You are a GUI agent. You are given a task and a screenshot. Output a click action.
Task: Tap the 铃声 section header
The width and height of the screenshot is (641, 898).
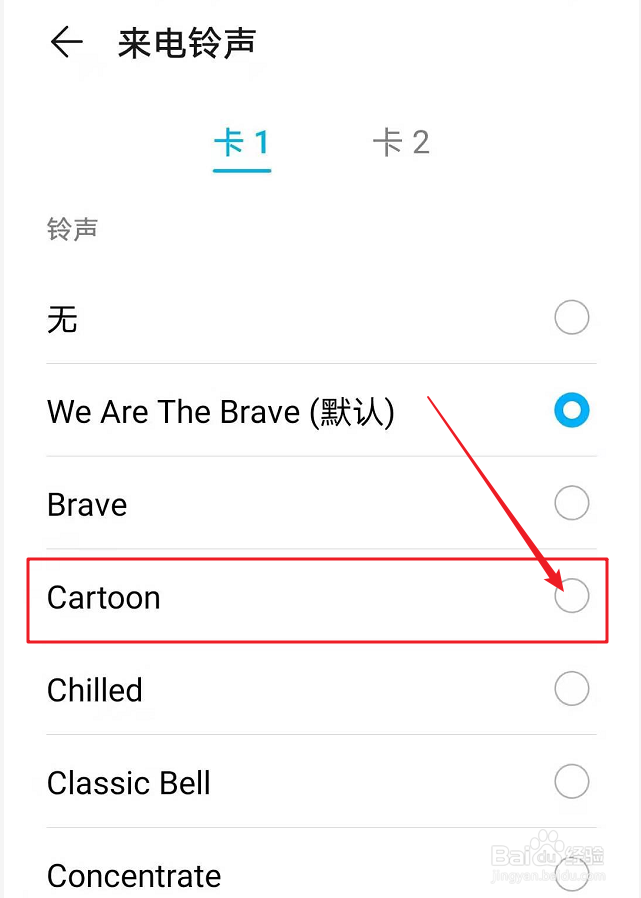click(72, 229)
